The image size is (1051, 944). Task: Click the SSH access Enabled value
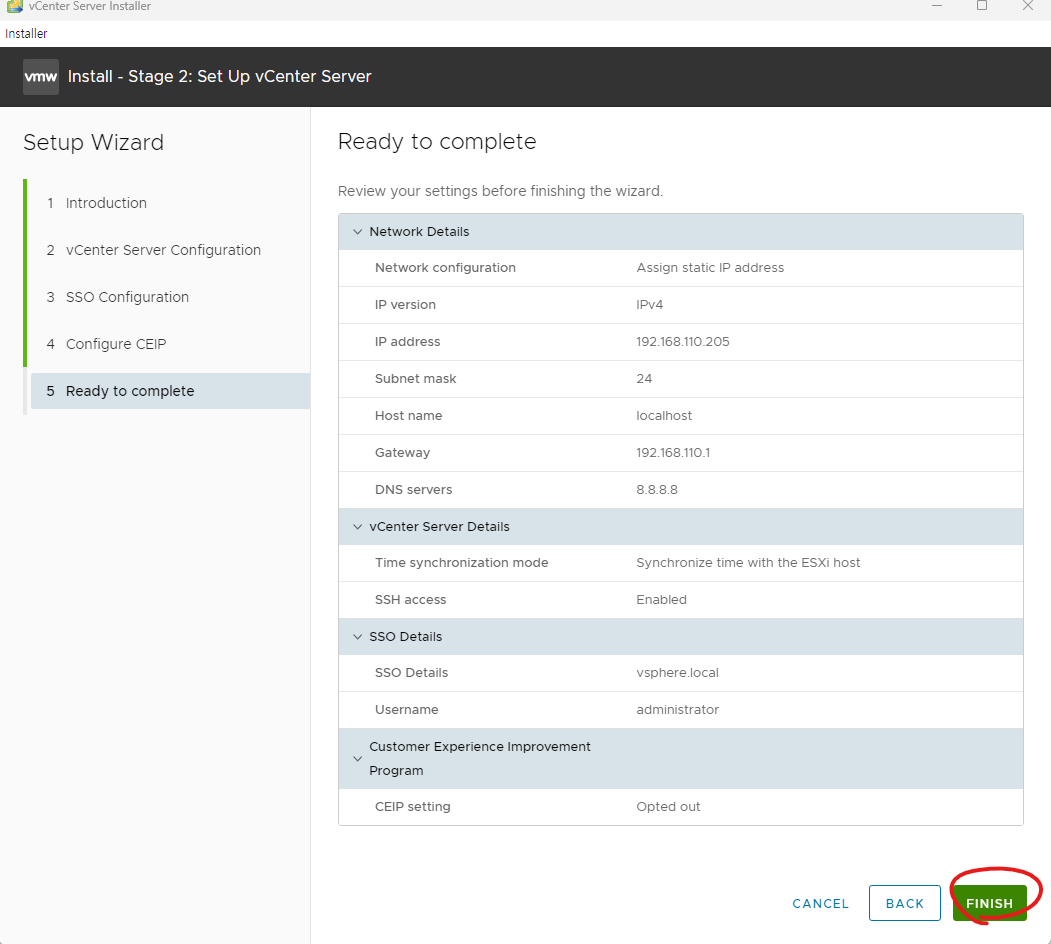661,599
